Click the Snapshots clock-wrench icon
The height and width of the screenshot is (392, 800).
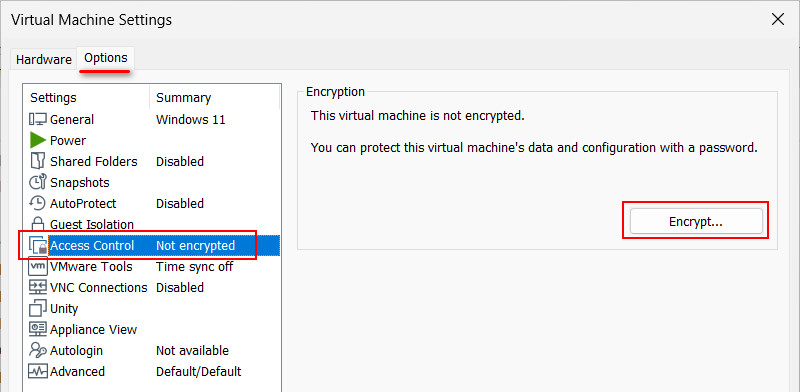(x=38, y=182)
